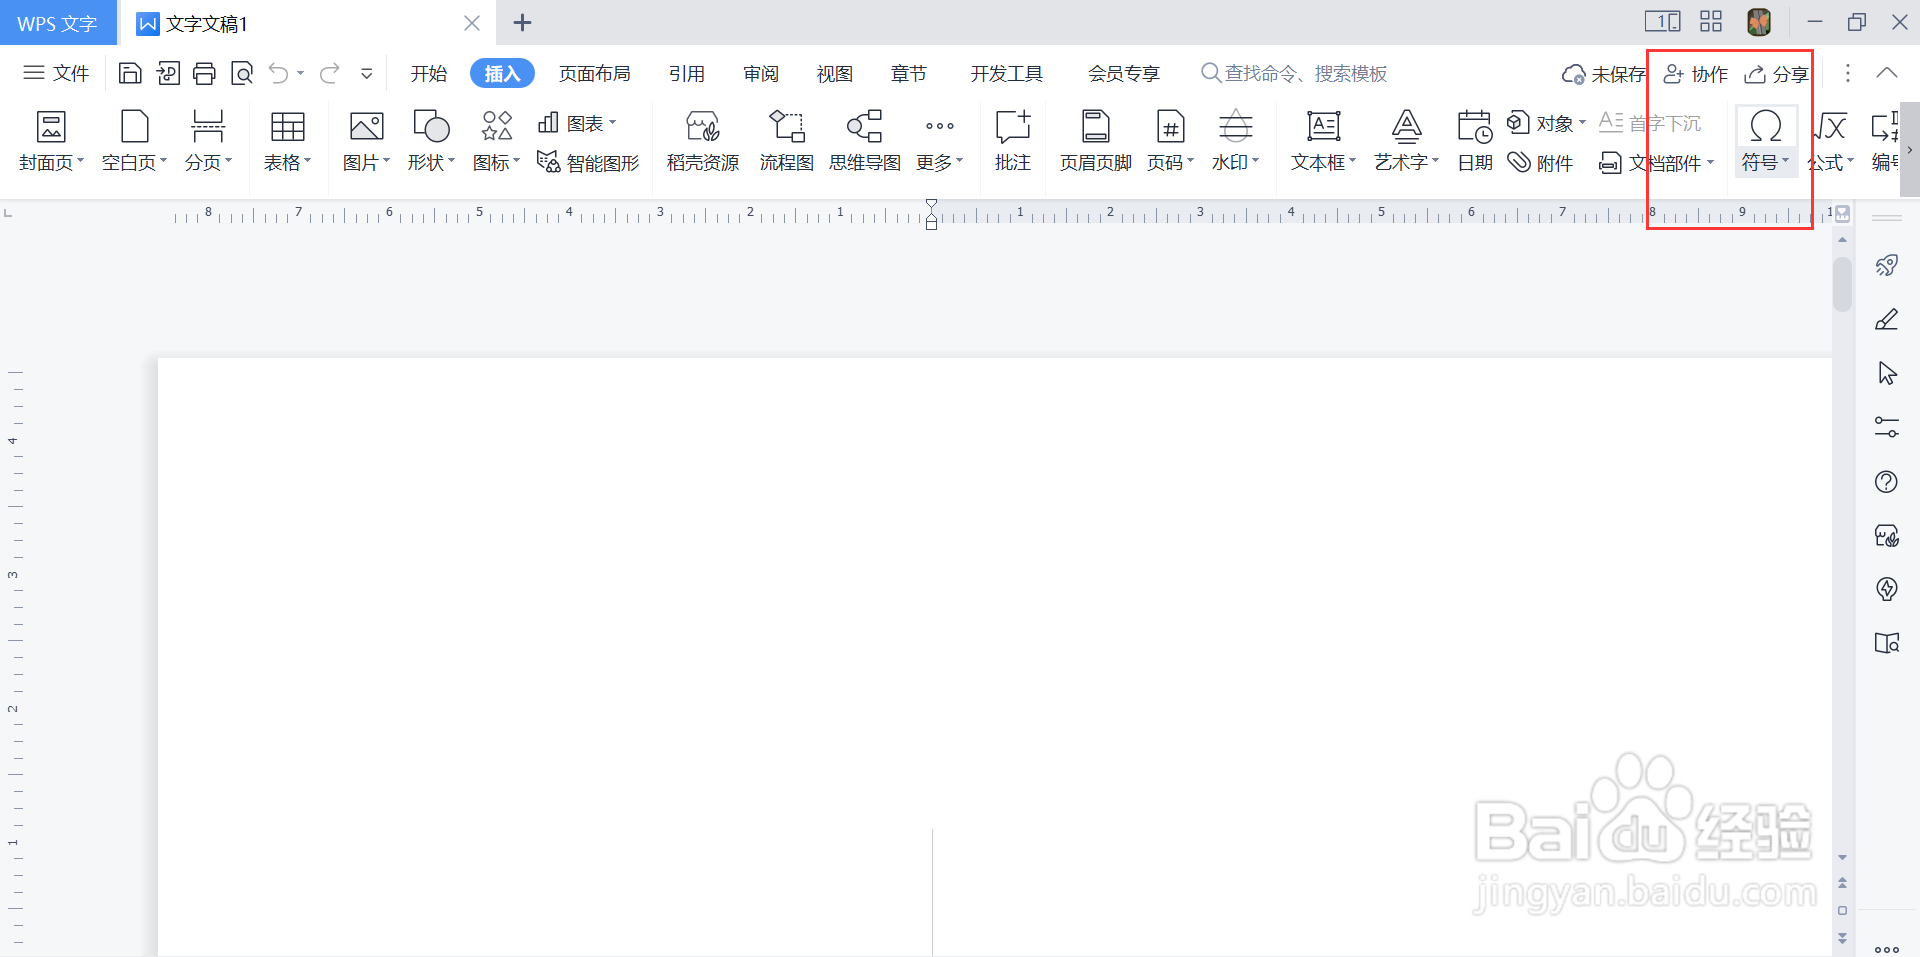Image resolution: width=1920 pixels, height=957 pixels.
Task: Insert a table using the 表格 icon
Action: pyautogui.click(x=286, y=140)
